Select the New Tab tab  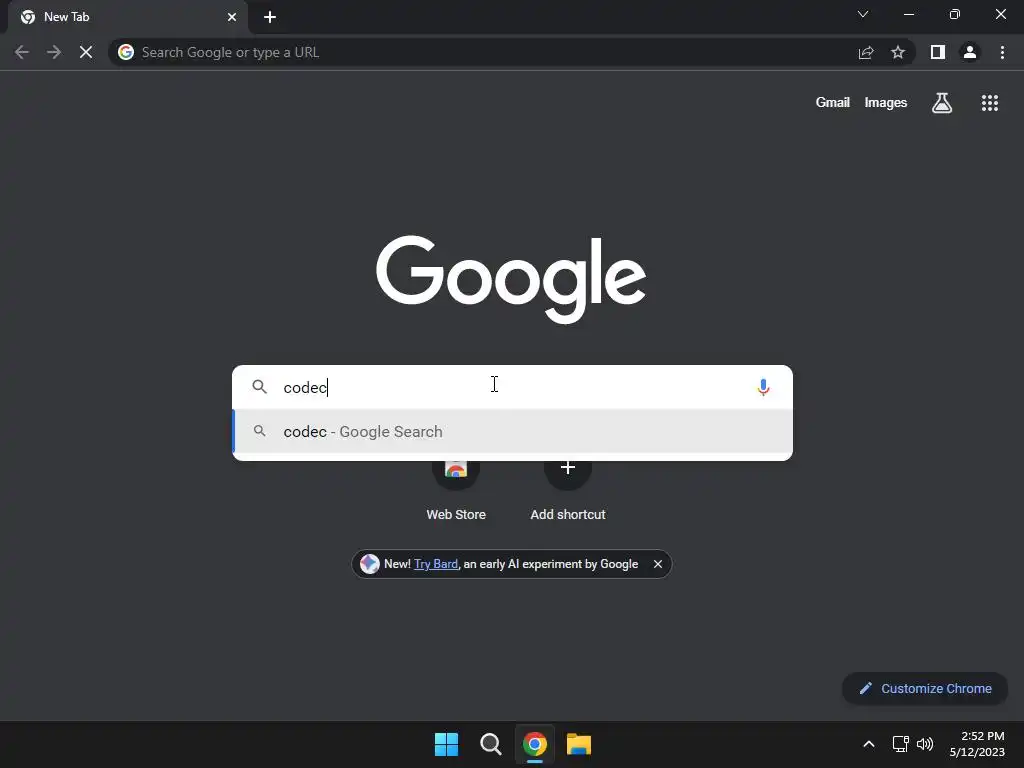(x=127, y=17)
